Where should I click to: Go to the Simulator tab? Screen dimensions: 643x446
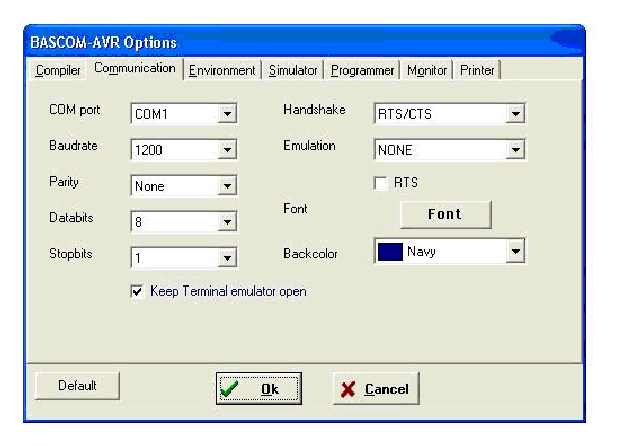[293, 71]
